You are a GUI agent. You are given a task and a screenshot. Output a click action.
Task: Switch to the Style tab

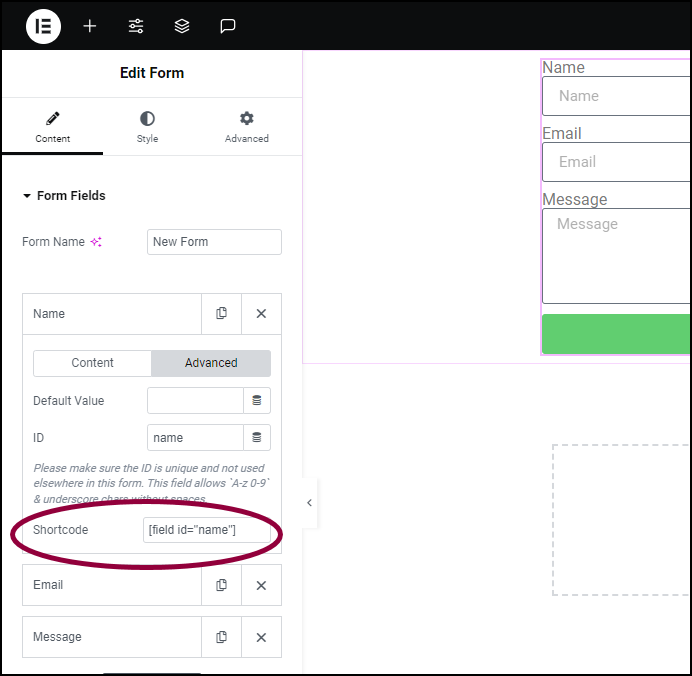click(x=147, y=127)
